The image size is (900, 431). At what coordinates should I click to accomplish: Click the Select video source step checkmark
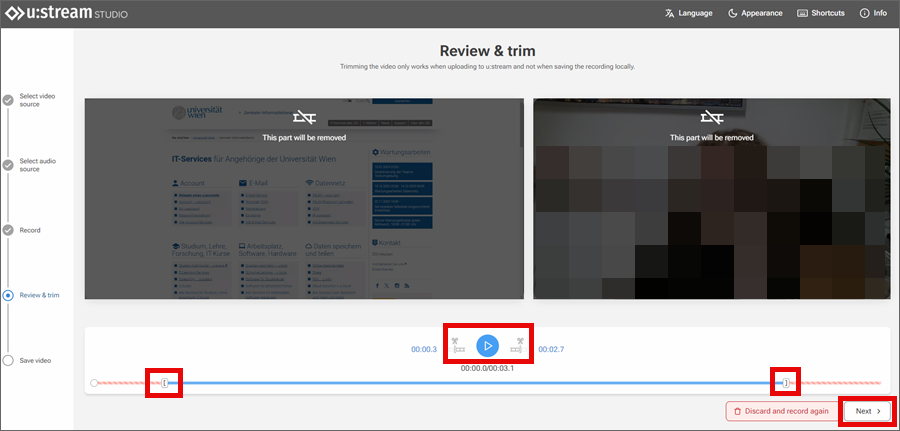point(9,100)
